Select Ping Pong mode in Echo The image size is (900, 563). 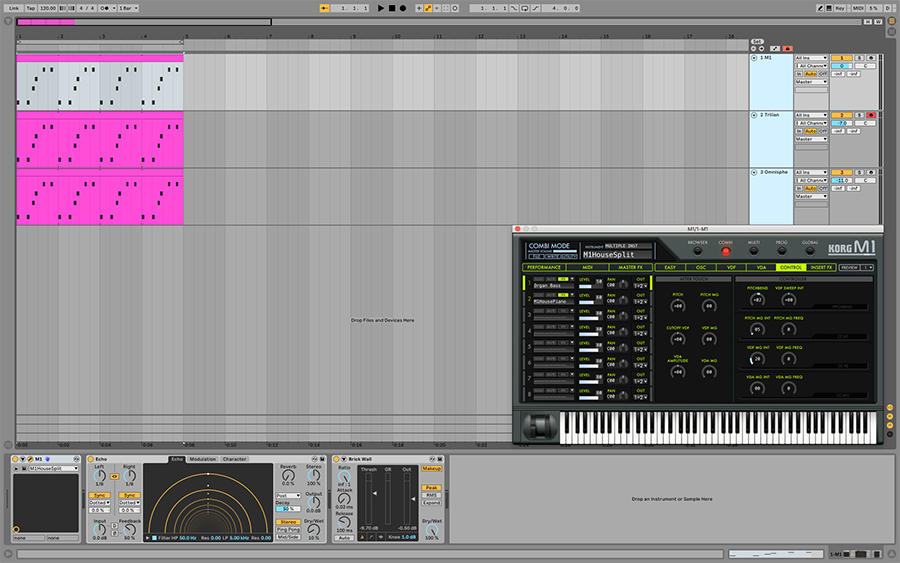pyautogui.click(x=288, y=530)
